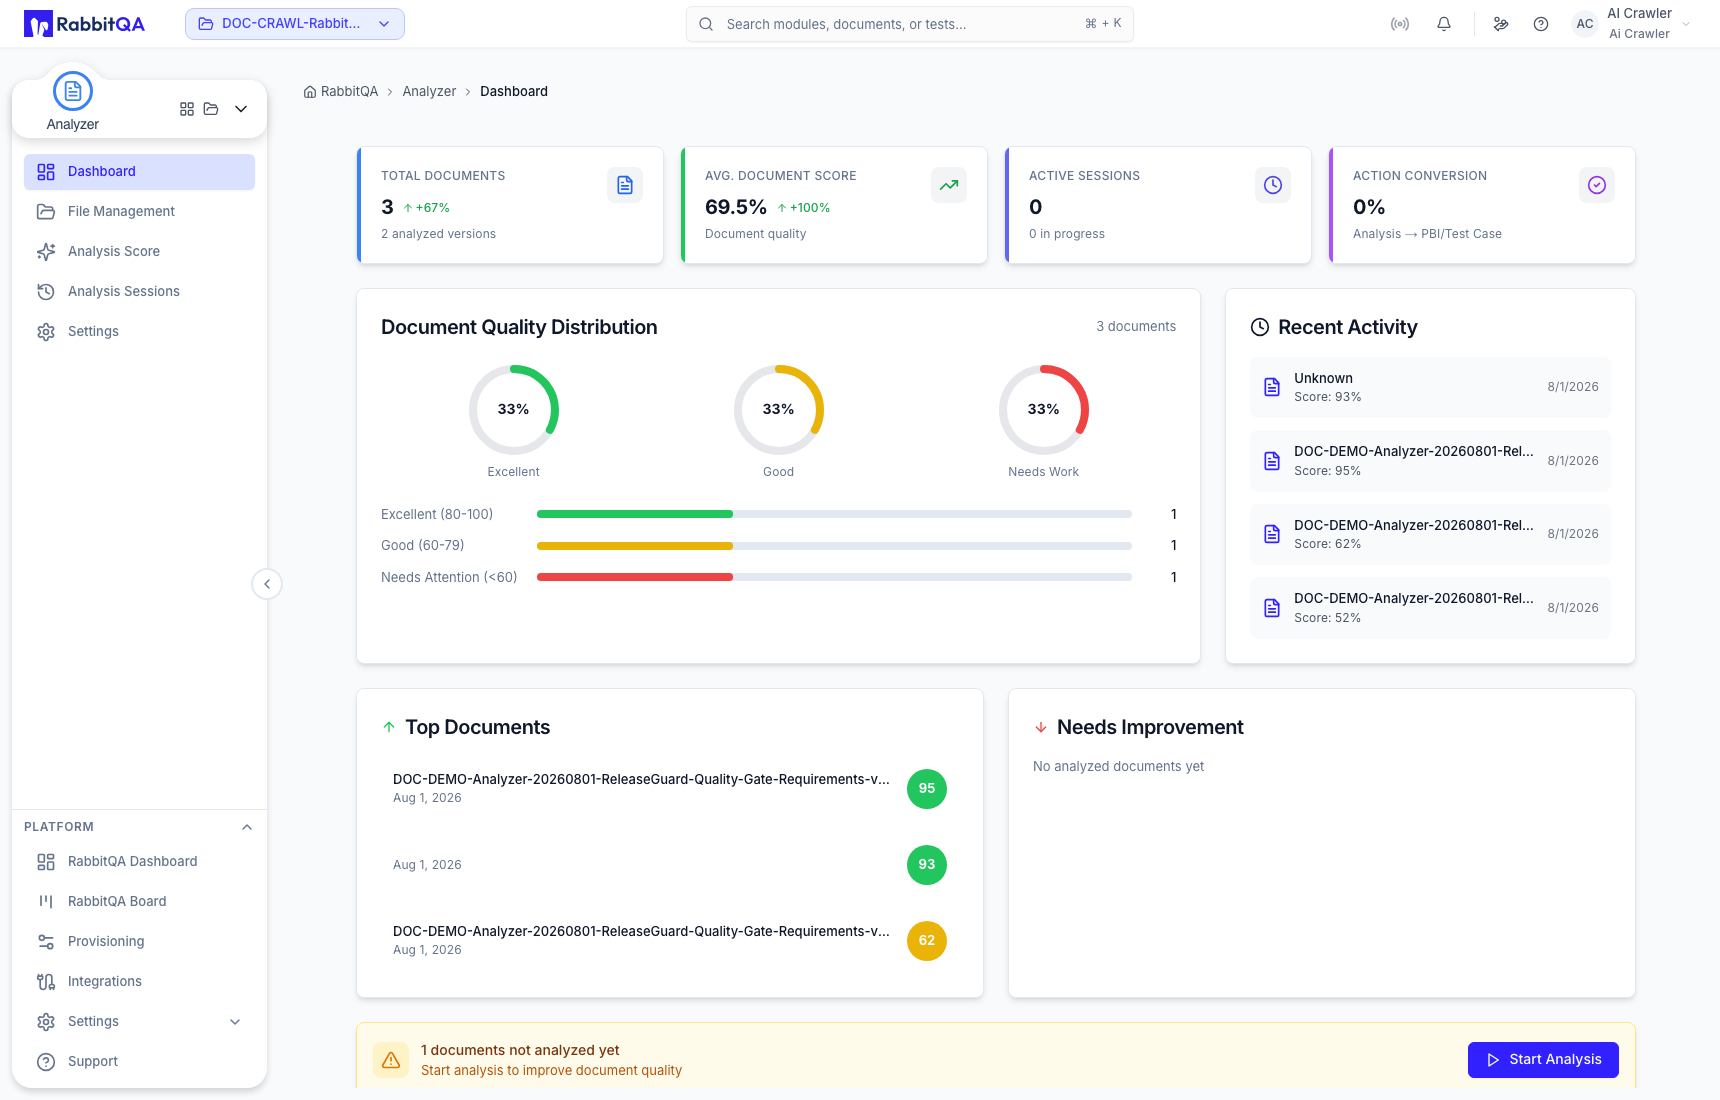
Task: Collapse the PLATFORM section
Action: coord(247,827)
